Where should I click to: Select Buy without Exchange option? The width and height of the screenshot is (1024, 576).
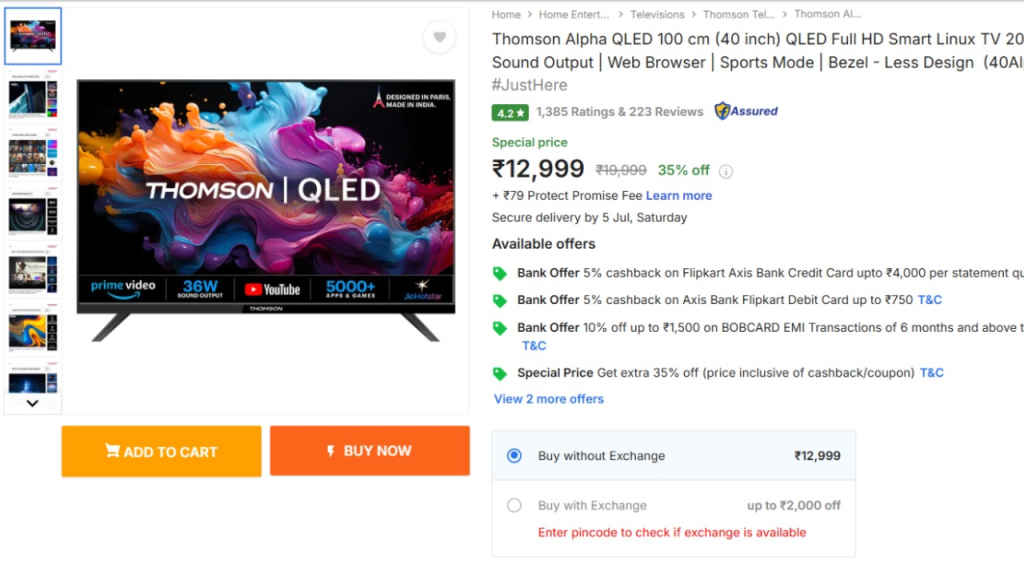(514, 455)
